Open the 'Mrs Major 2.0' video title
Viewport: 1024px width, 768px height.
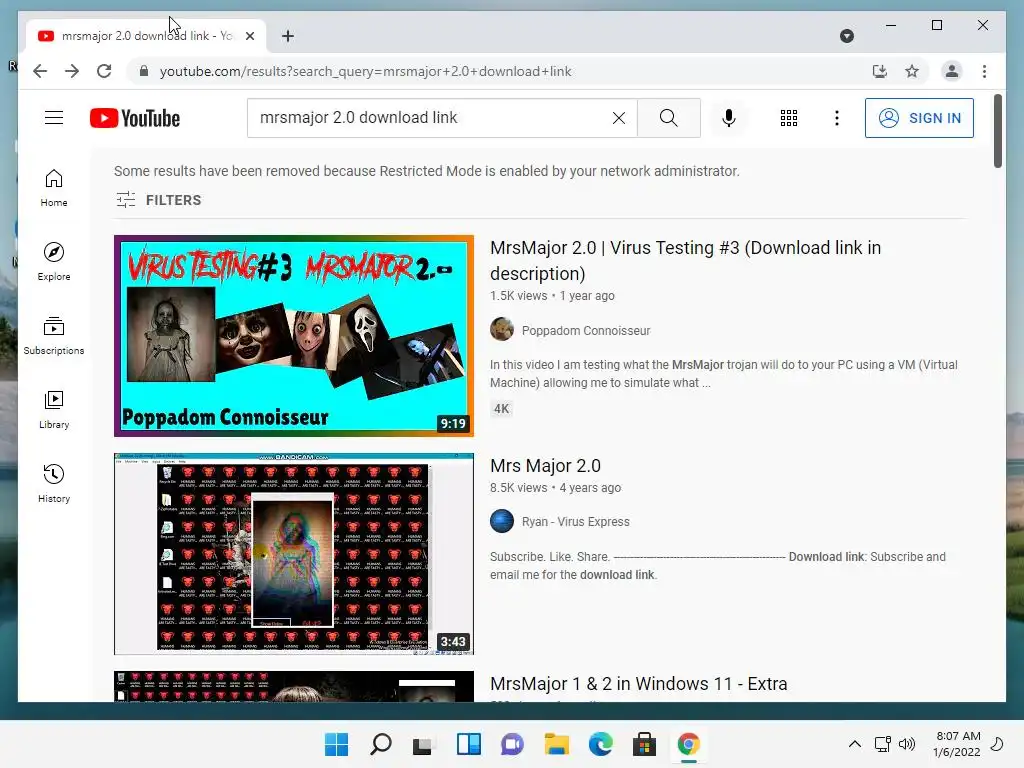coord(545,466)
